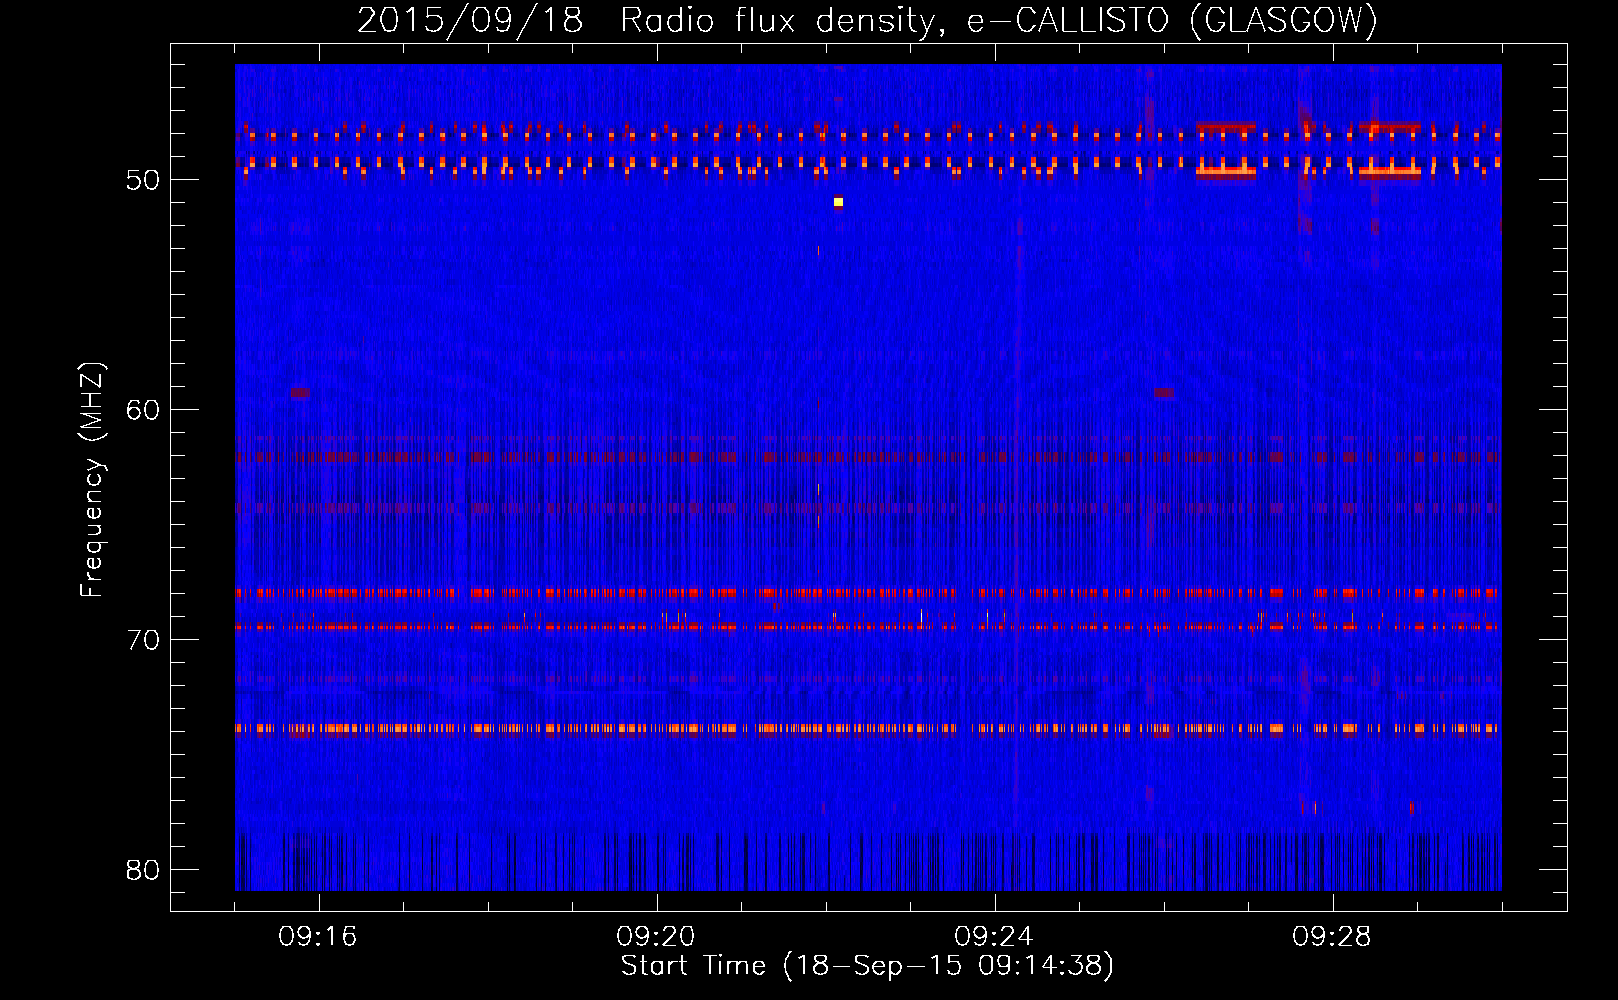Click the 09:28 time tick label

pyautogui.click(x=1332, y=937)
